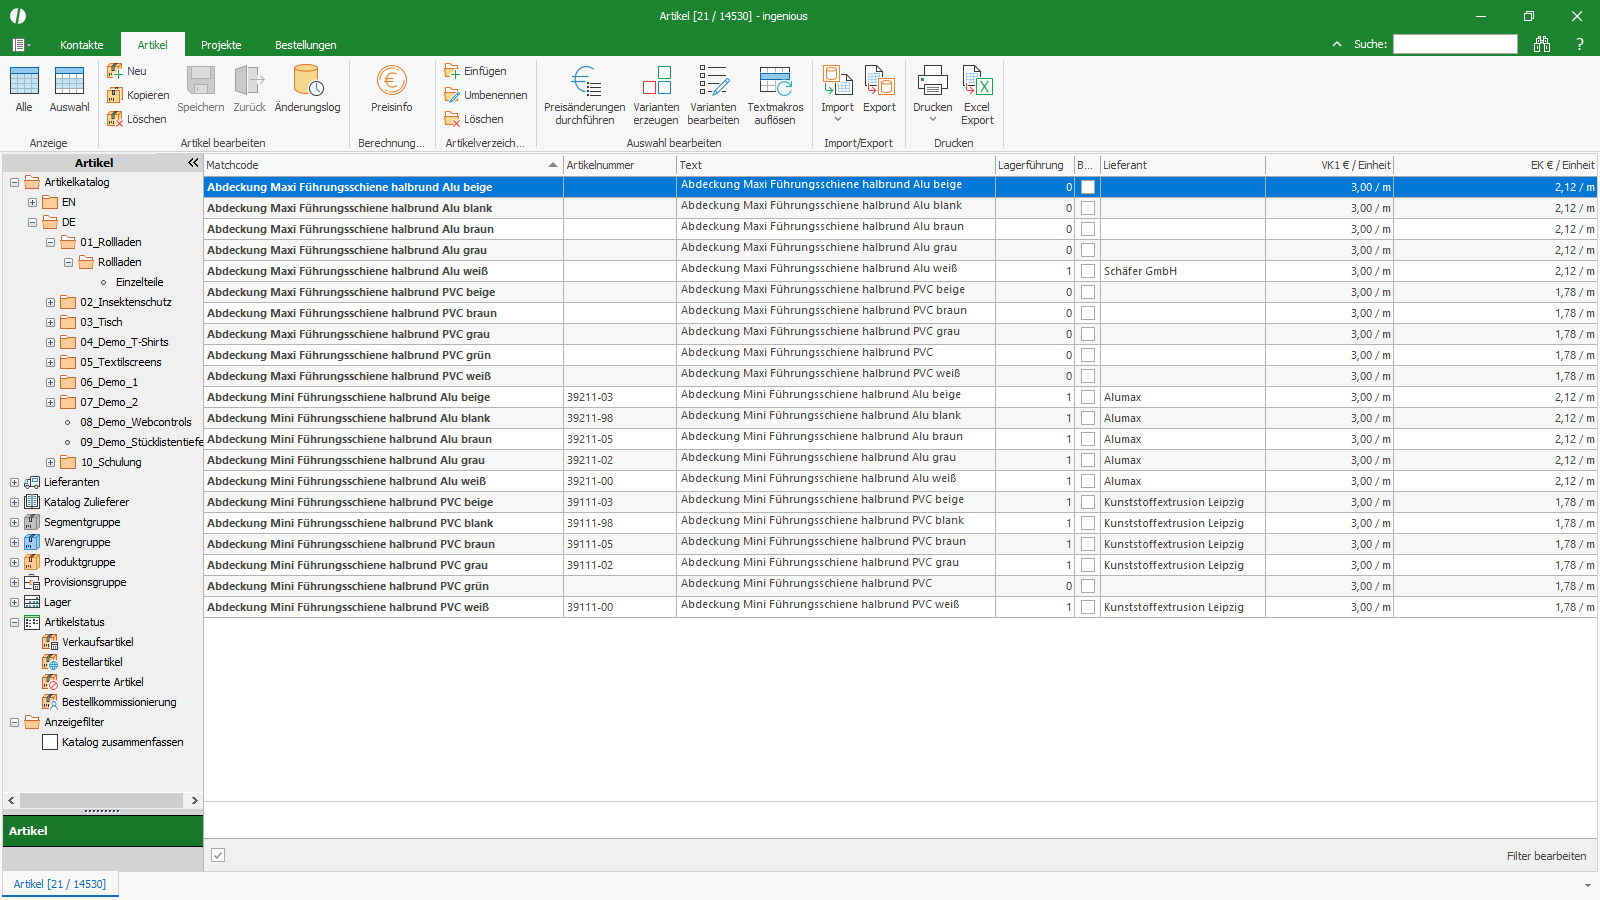Select Gesperrte Artikel filter

[x=102, y=682]
